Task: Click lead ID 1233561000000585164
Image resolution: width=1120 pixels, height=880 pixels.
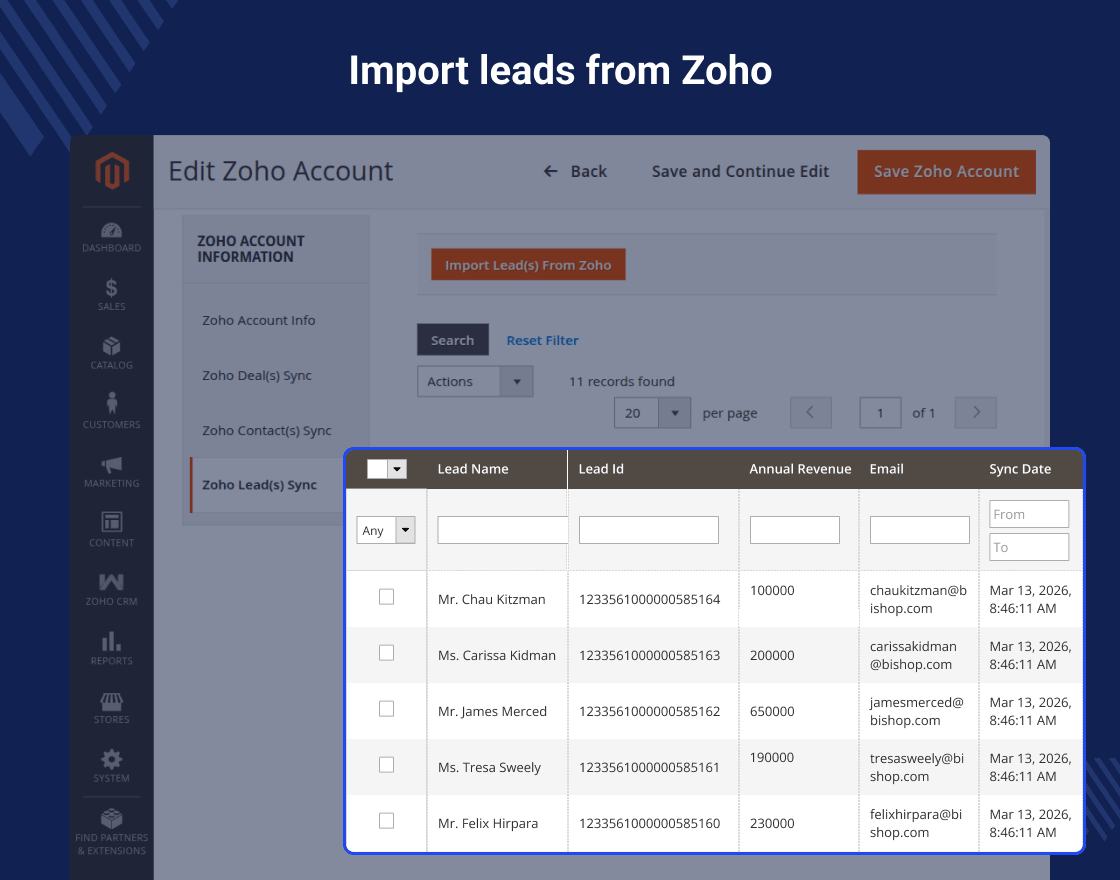Action: pos(649,600)
